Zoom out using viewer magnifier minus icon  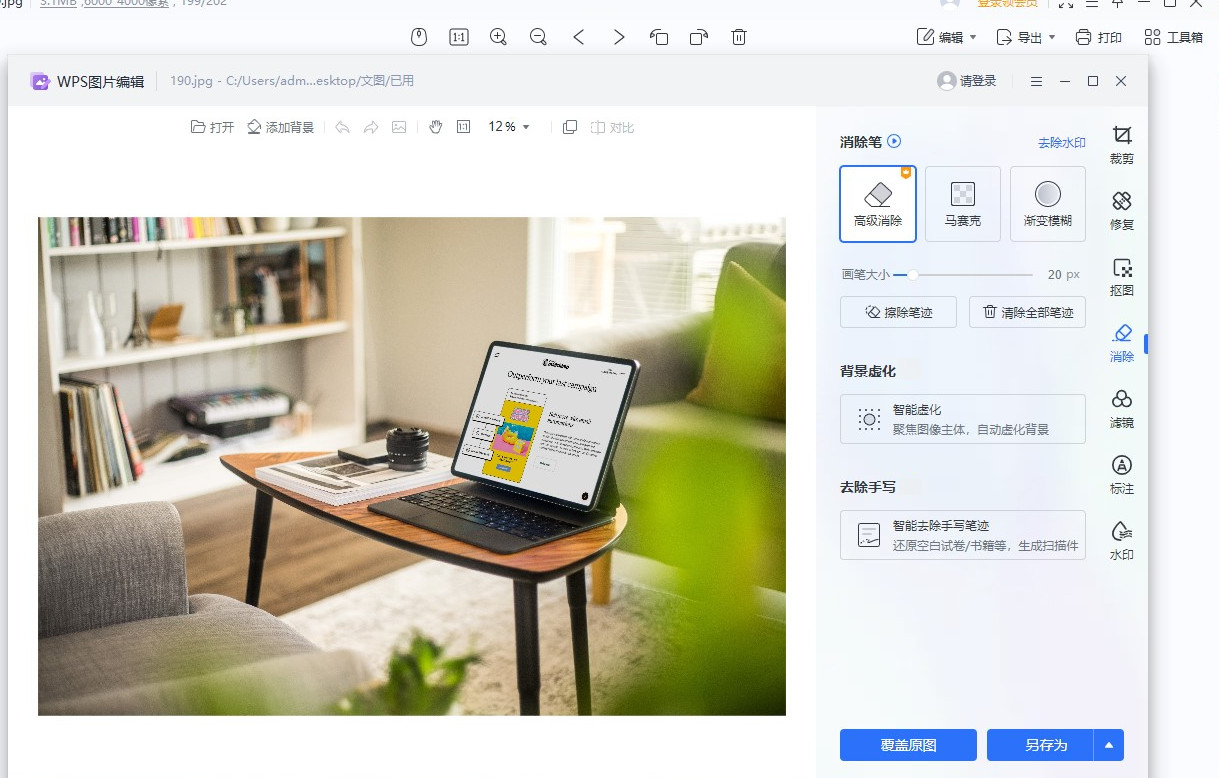538,37
